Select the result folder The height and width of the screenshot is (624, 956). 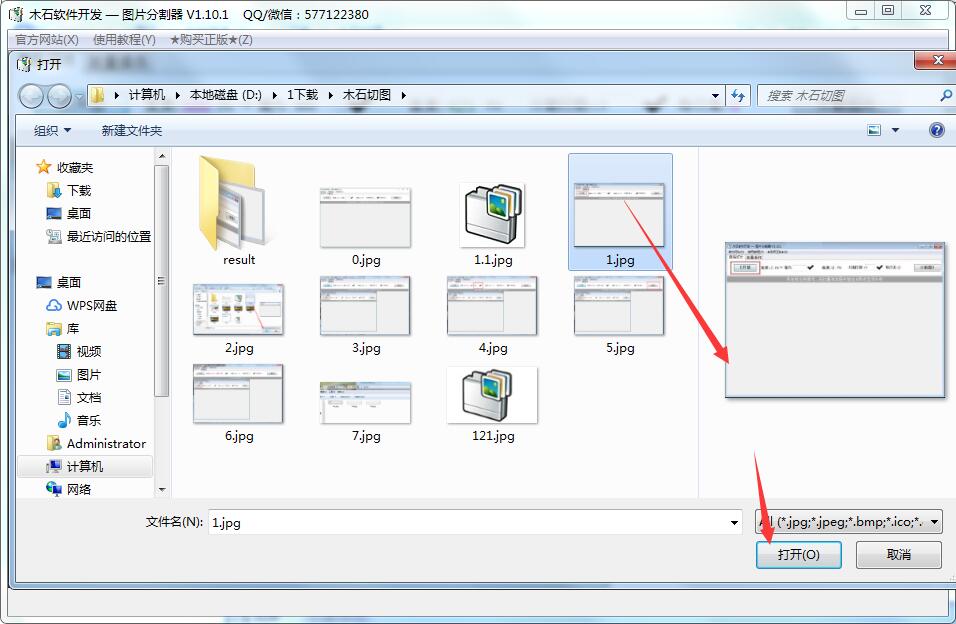238,211
